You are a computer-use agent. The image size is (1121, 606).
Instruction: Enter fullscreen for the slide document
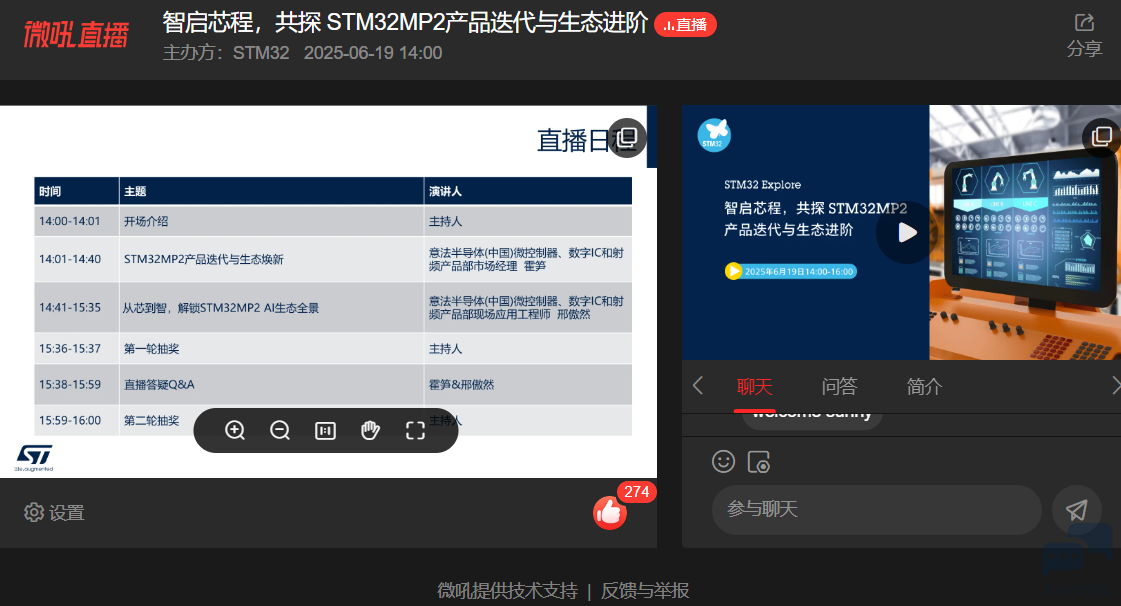coord(415,430)
